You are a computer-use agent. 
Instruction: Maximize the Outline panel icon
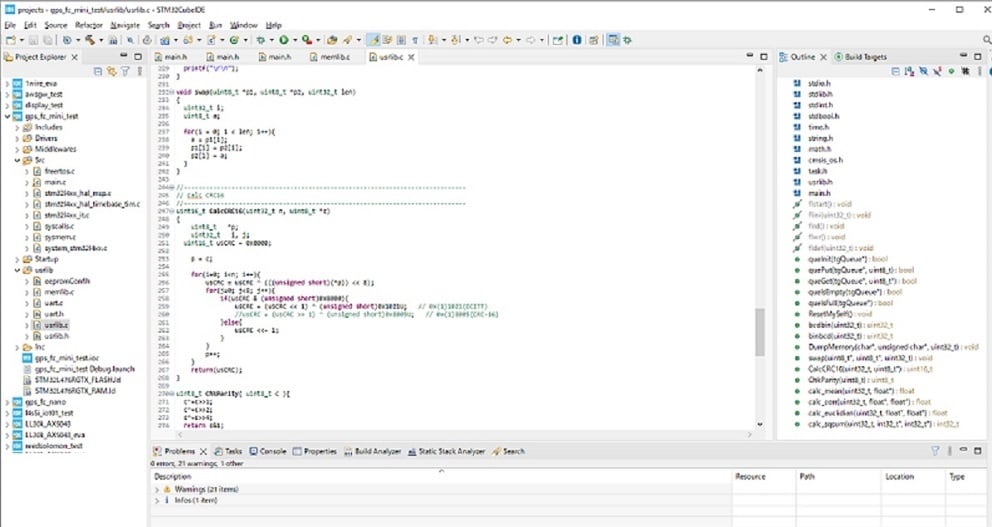(x=977, y=56)
